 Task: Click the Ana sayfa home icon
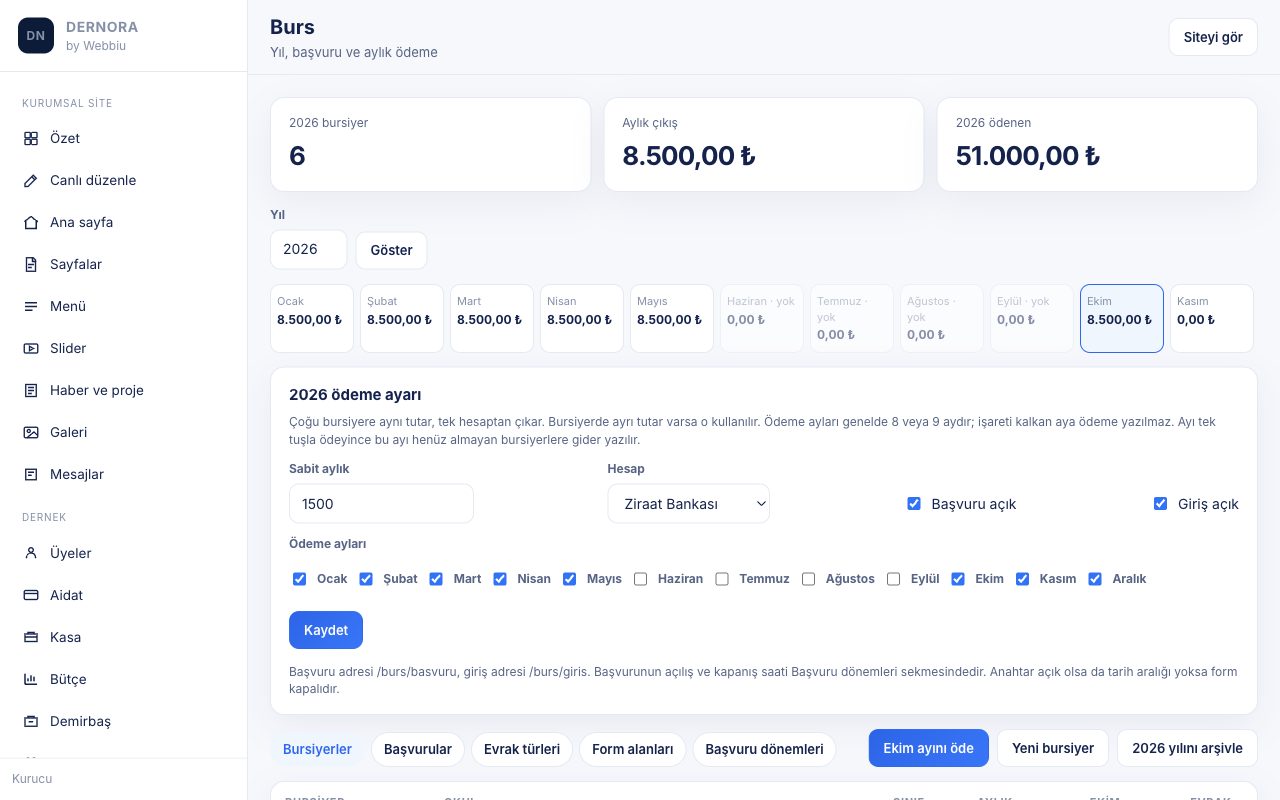click(x=31, y=223)
